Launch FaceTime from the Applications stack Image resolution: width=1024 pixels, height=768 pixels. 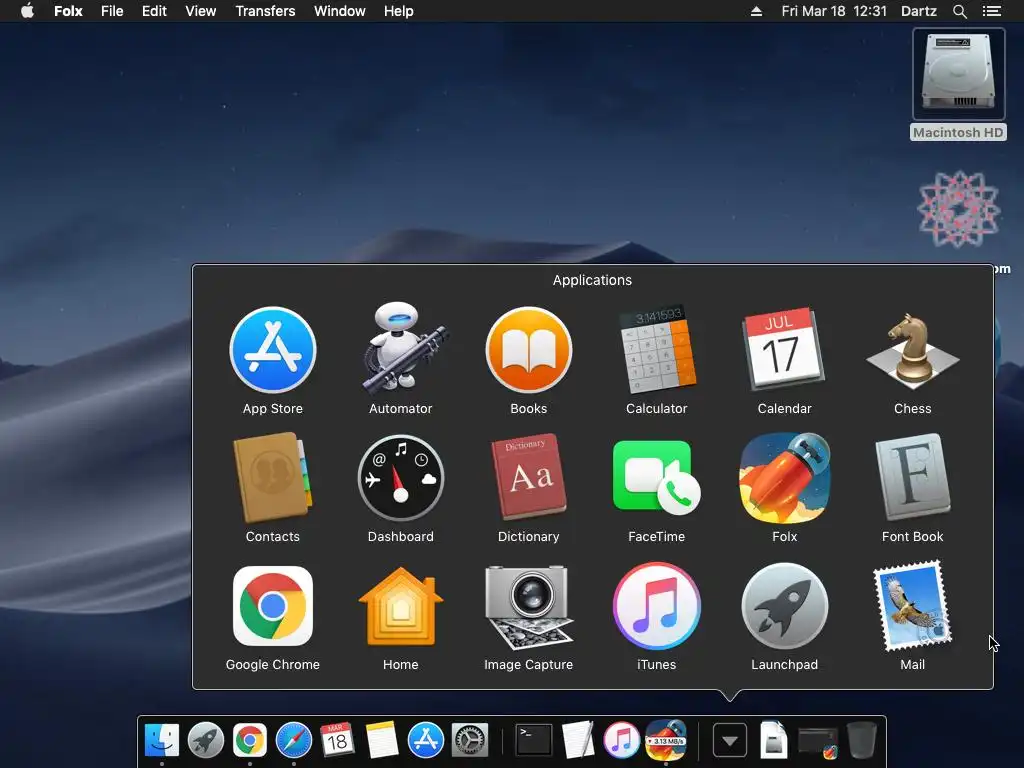[657, 478]
